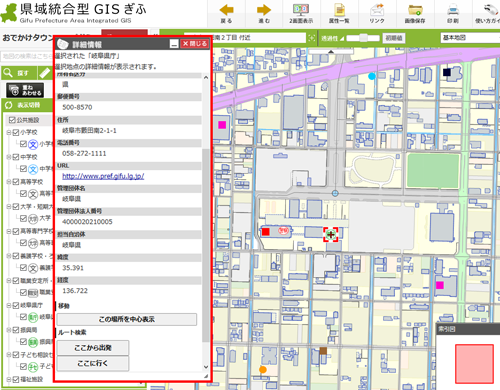Click the この場所を中心表示 button
This screenshot has width=500, height=390.
tap(127, 319)
